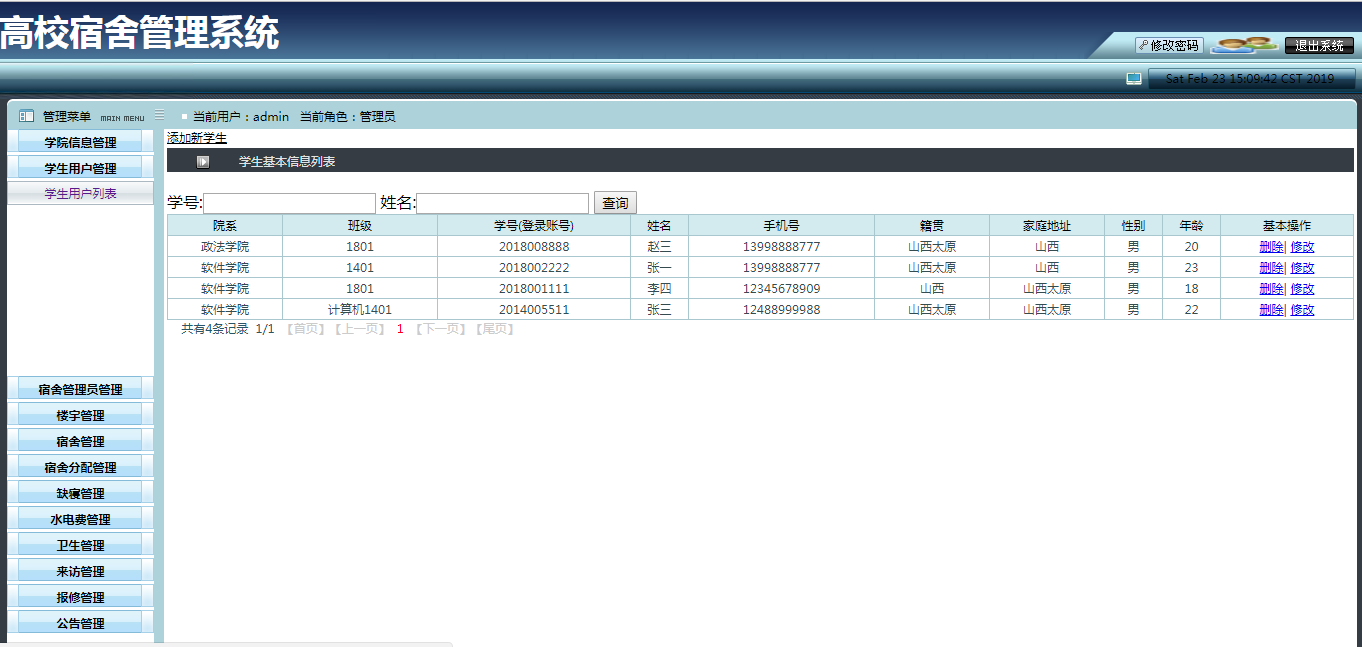
Task: Open 楼宇管理 menu
Action: (80, 415)
